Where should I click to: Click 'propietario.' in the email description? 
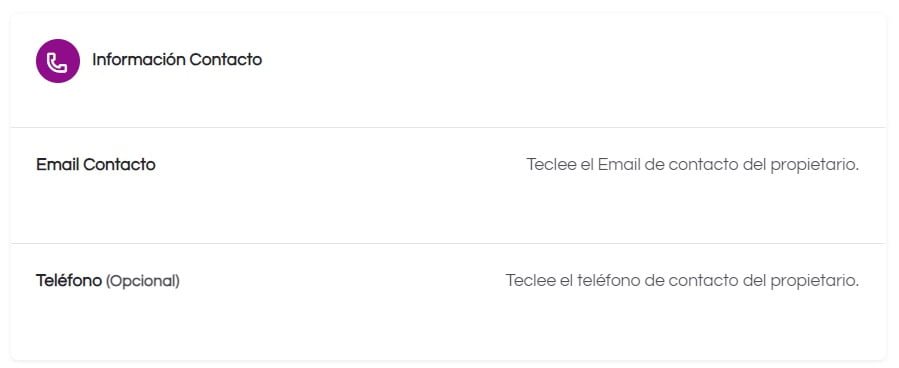815,166
